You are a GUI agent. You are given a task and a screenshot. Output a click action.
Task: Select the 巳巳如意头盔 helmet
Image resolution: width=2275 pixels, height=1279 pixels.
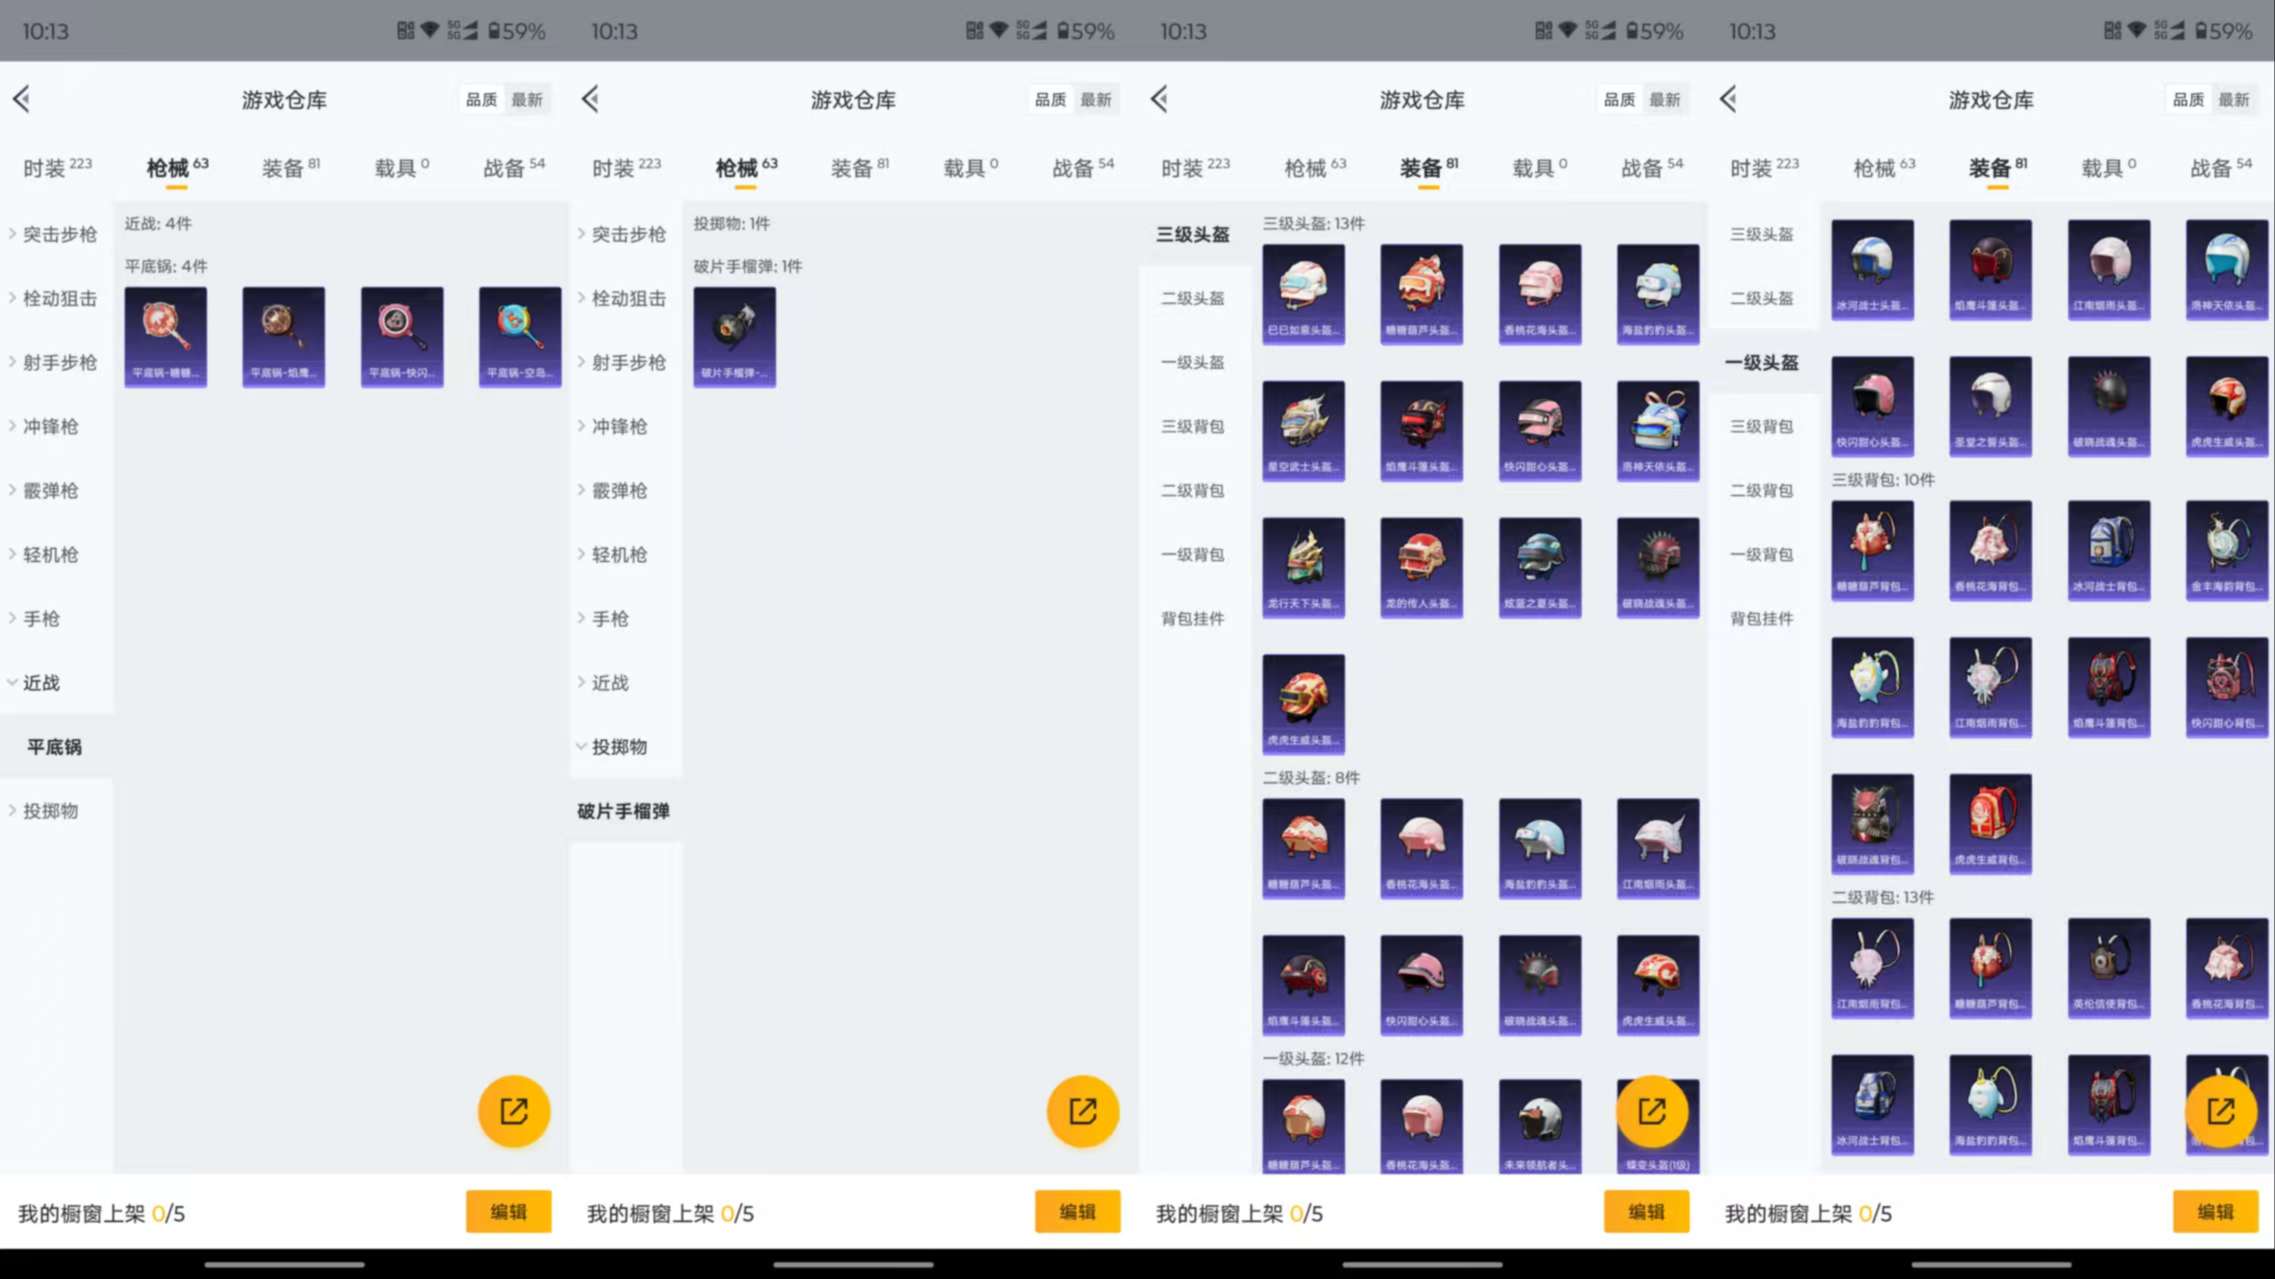1304,294
